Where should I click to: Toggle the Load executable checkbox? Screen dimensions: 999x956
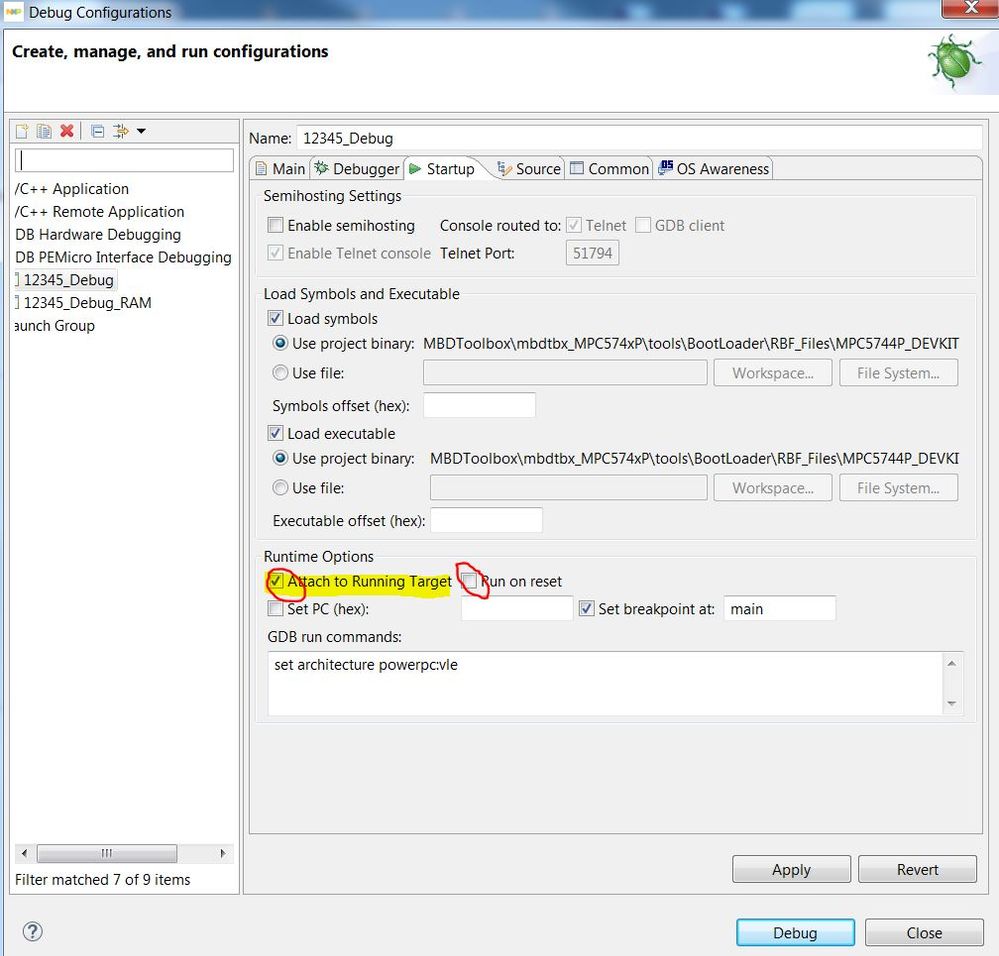(275, 434)
